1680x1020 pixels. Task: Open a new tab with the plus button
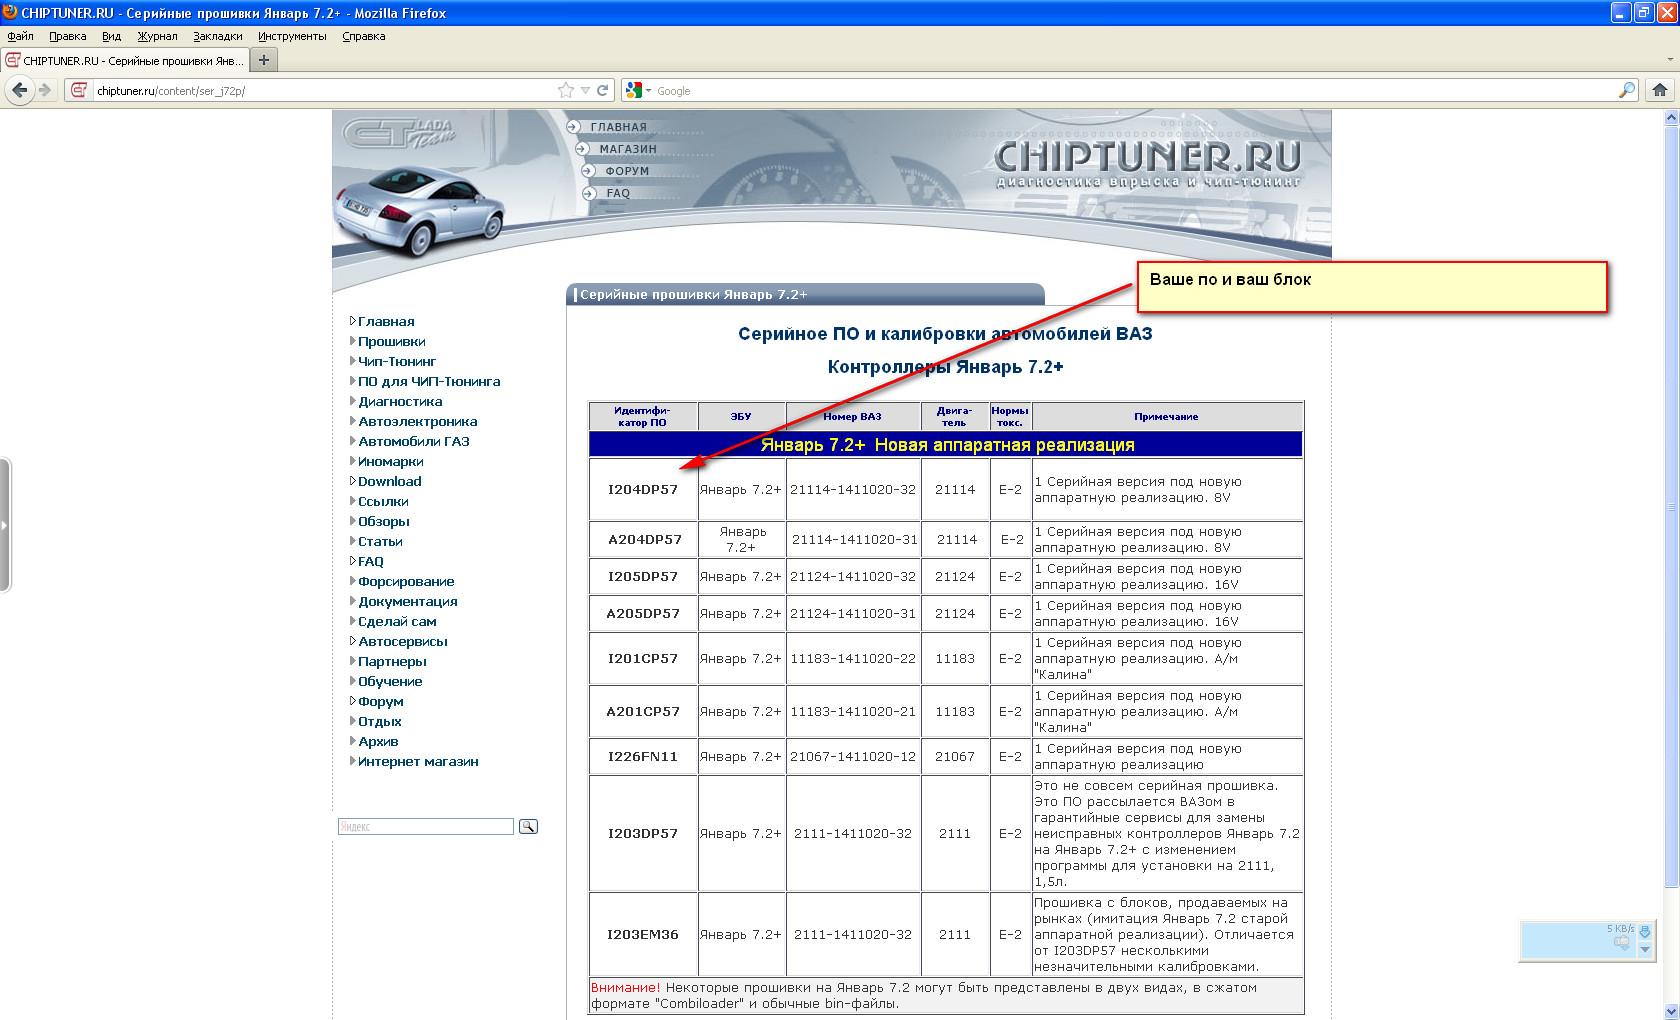(264, 60)
